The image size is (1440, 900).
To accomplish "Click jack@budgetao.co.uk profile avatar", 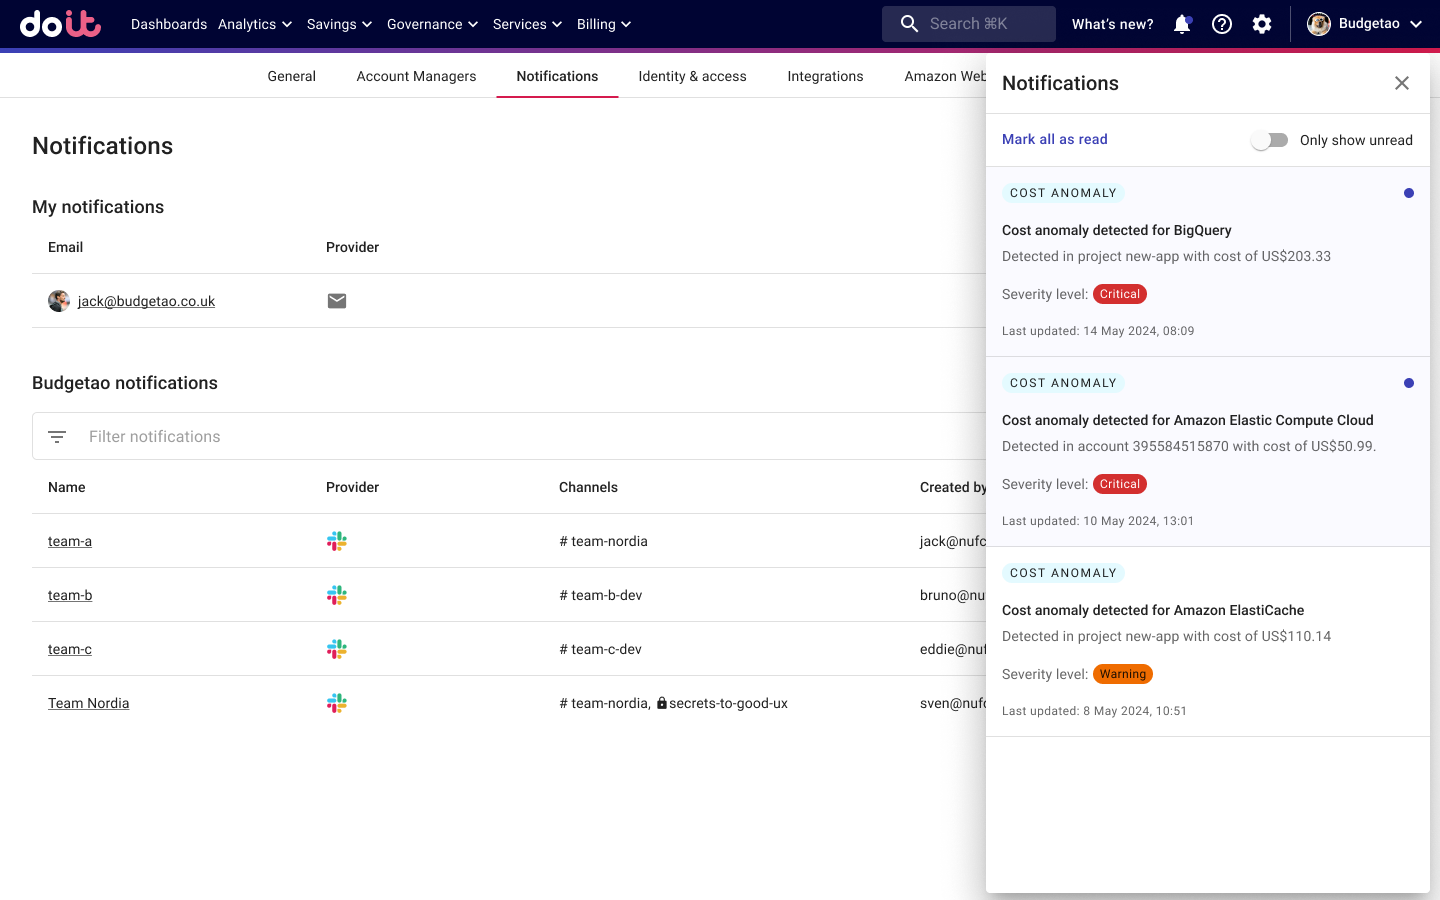I will [59, 301].
